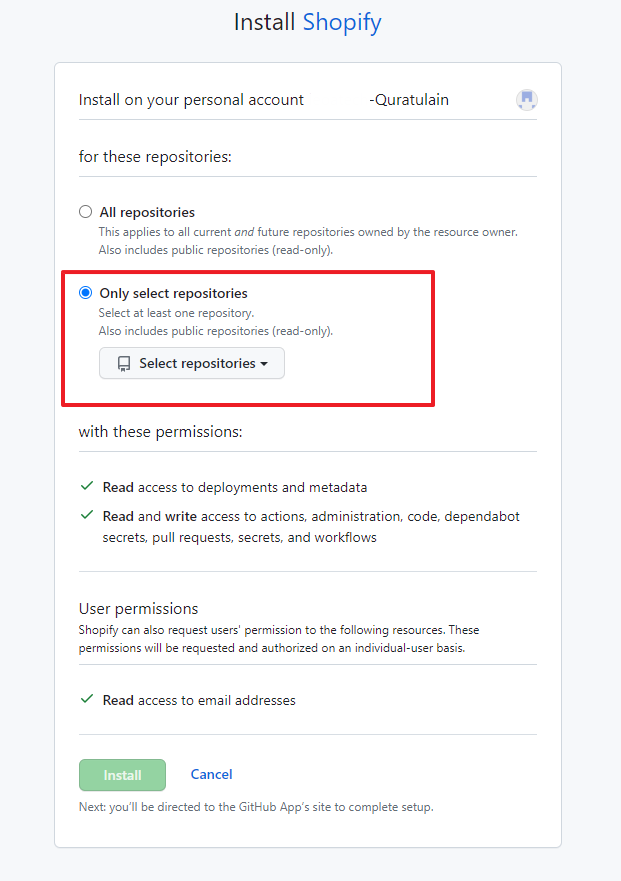Screen dimensions: 621x881
Task: Select the All repositories radio button
Action: click(85, 211)
